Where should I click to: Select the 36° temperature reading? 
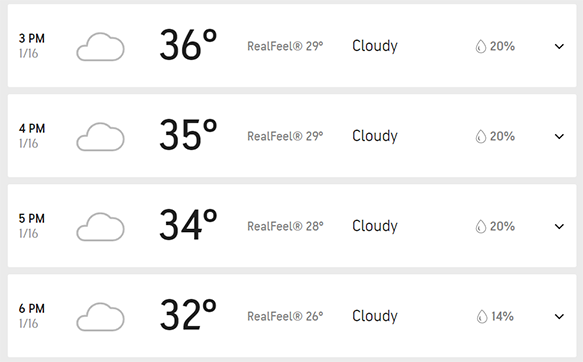[x=188, y=45]
